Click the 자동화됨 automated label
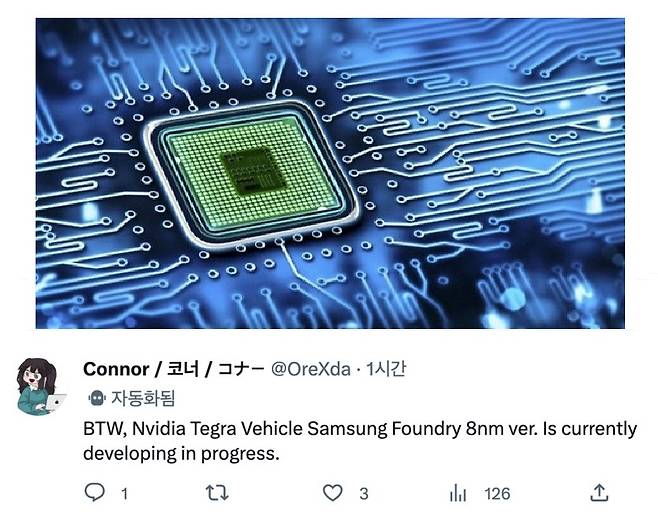Viewport: 658px width, 526px height. pyautogui.click(x=143, y=398)
